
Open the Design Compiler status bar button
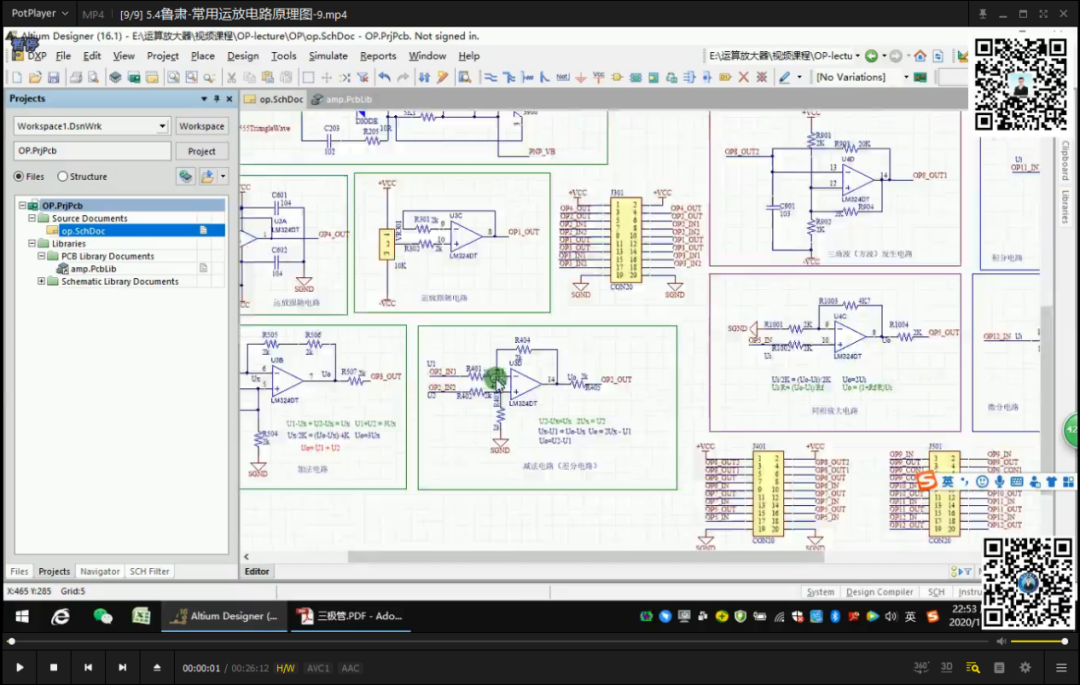(880, 592)
